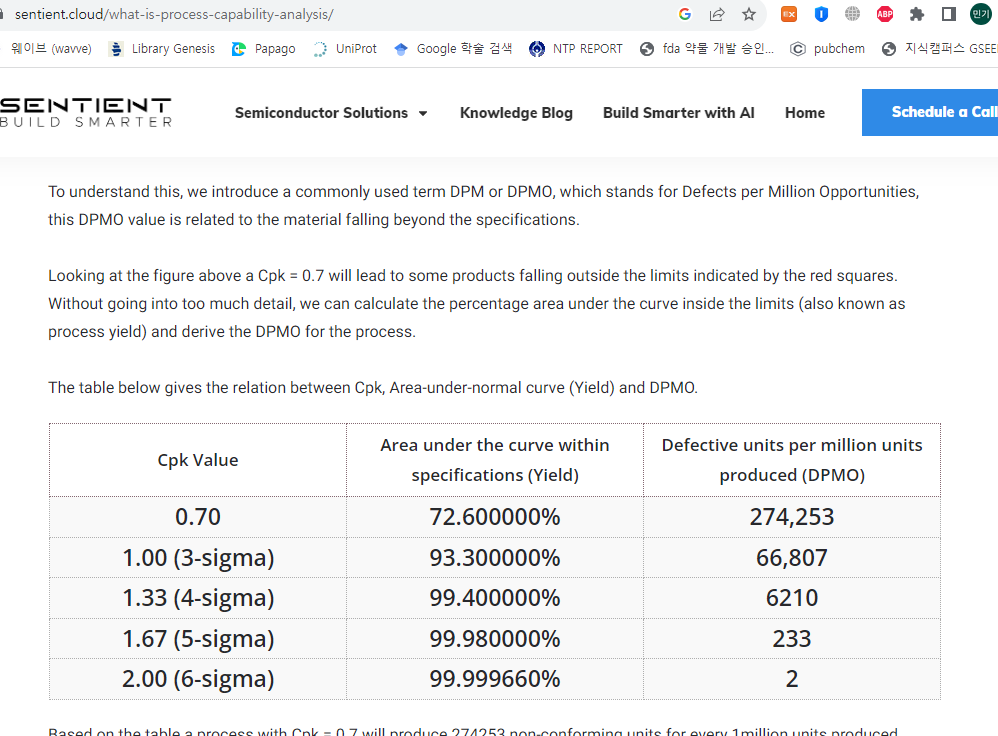
Task: Go to Build Smarter with AI
Action: click(x=678, y=113)
